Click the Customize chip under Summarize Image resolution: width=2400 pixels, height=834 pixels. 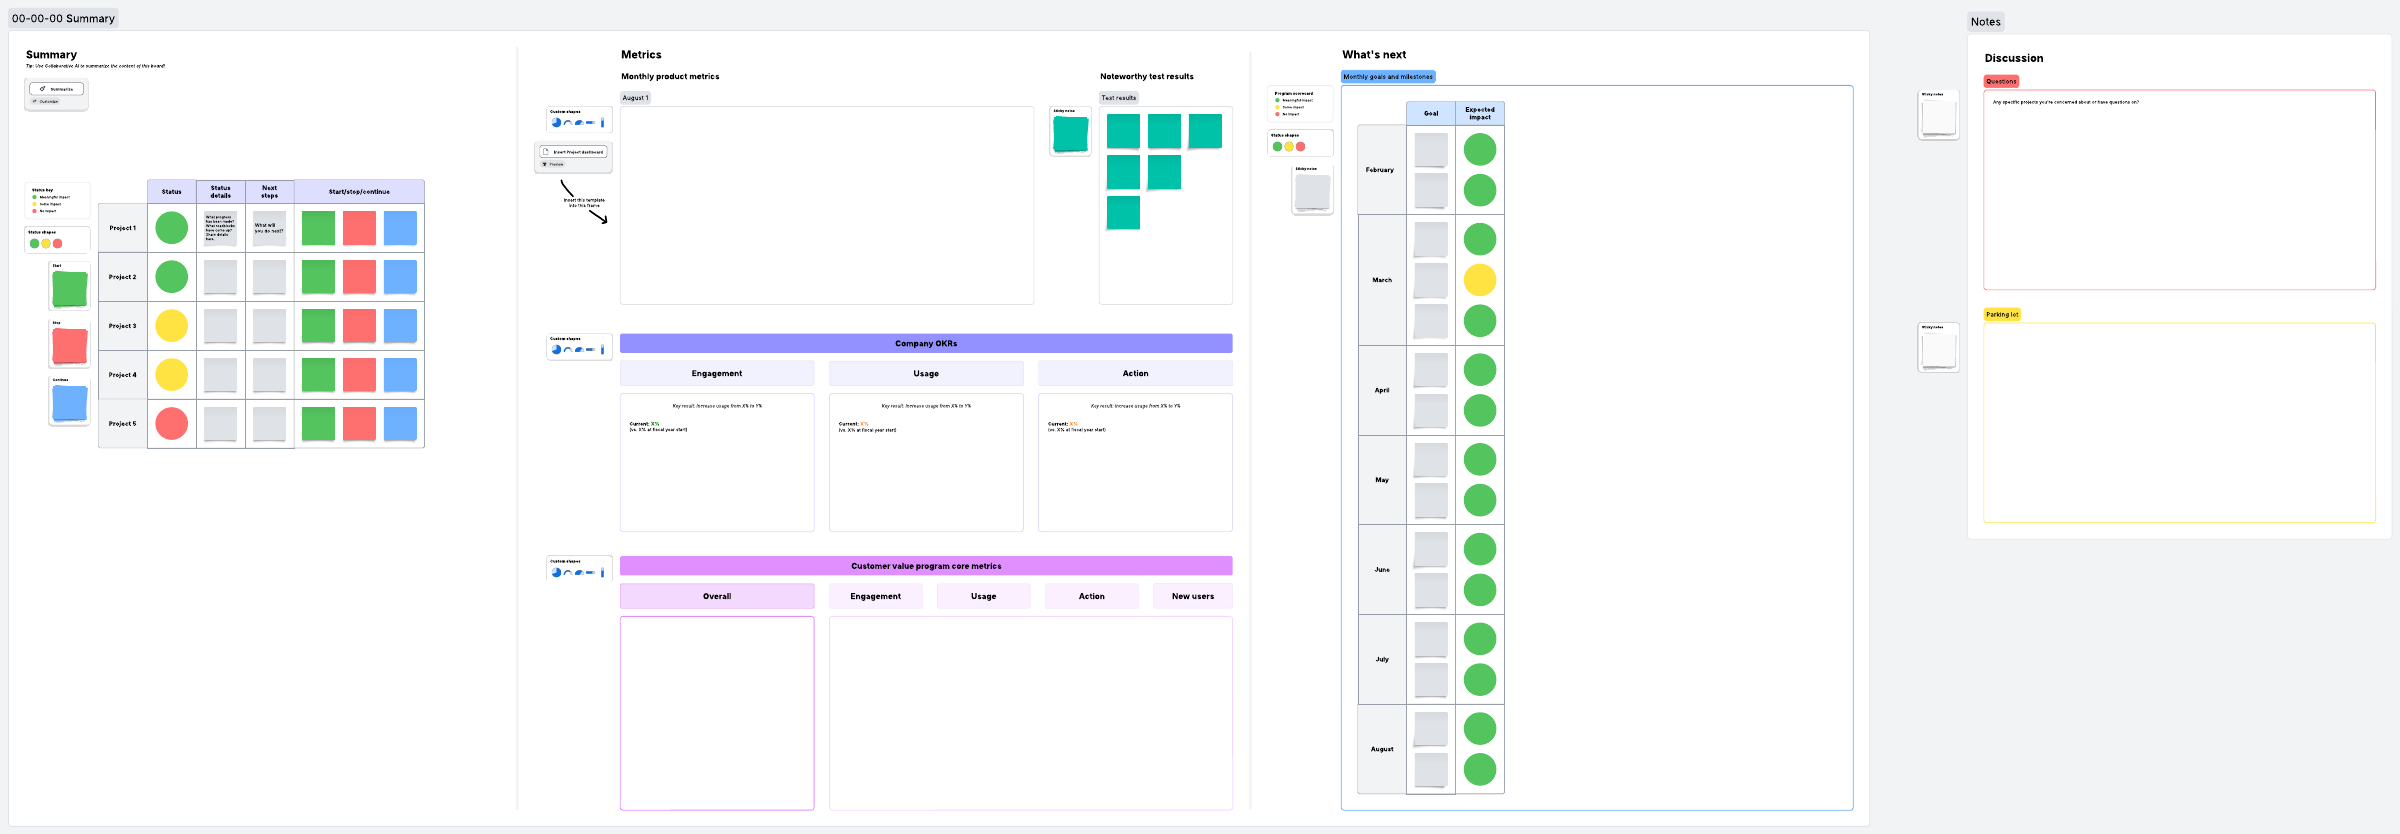[x=45, y=102]
